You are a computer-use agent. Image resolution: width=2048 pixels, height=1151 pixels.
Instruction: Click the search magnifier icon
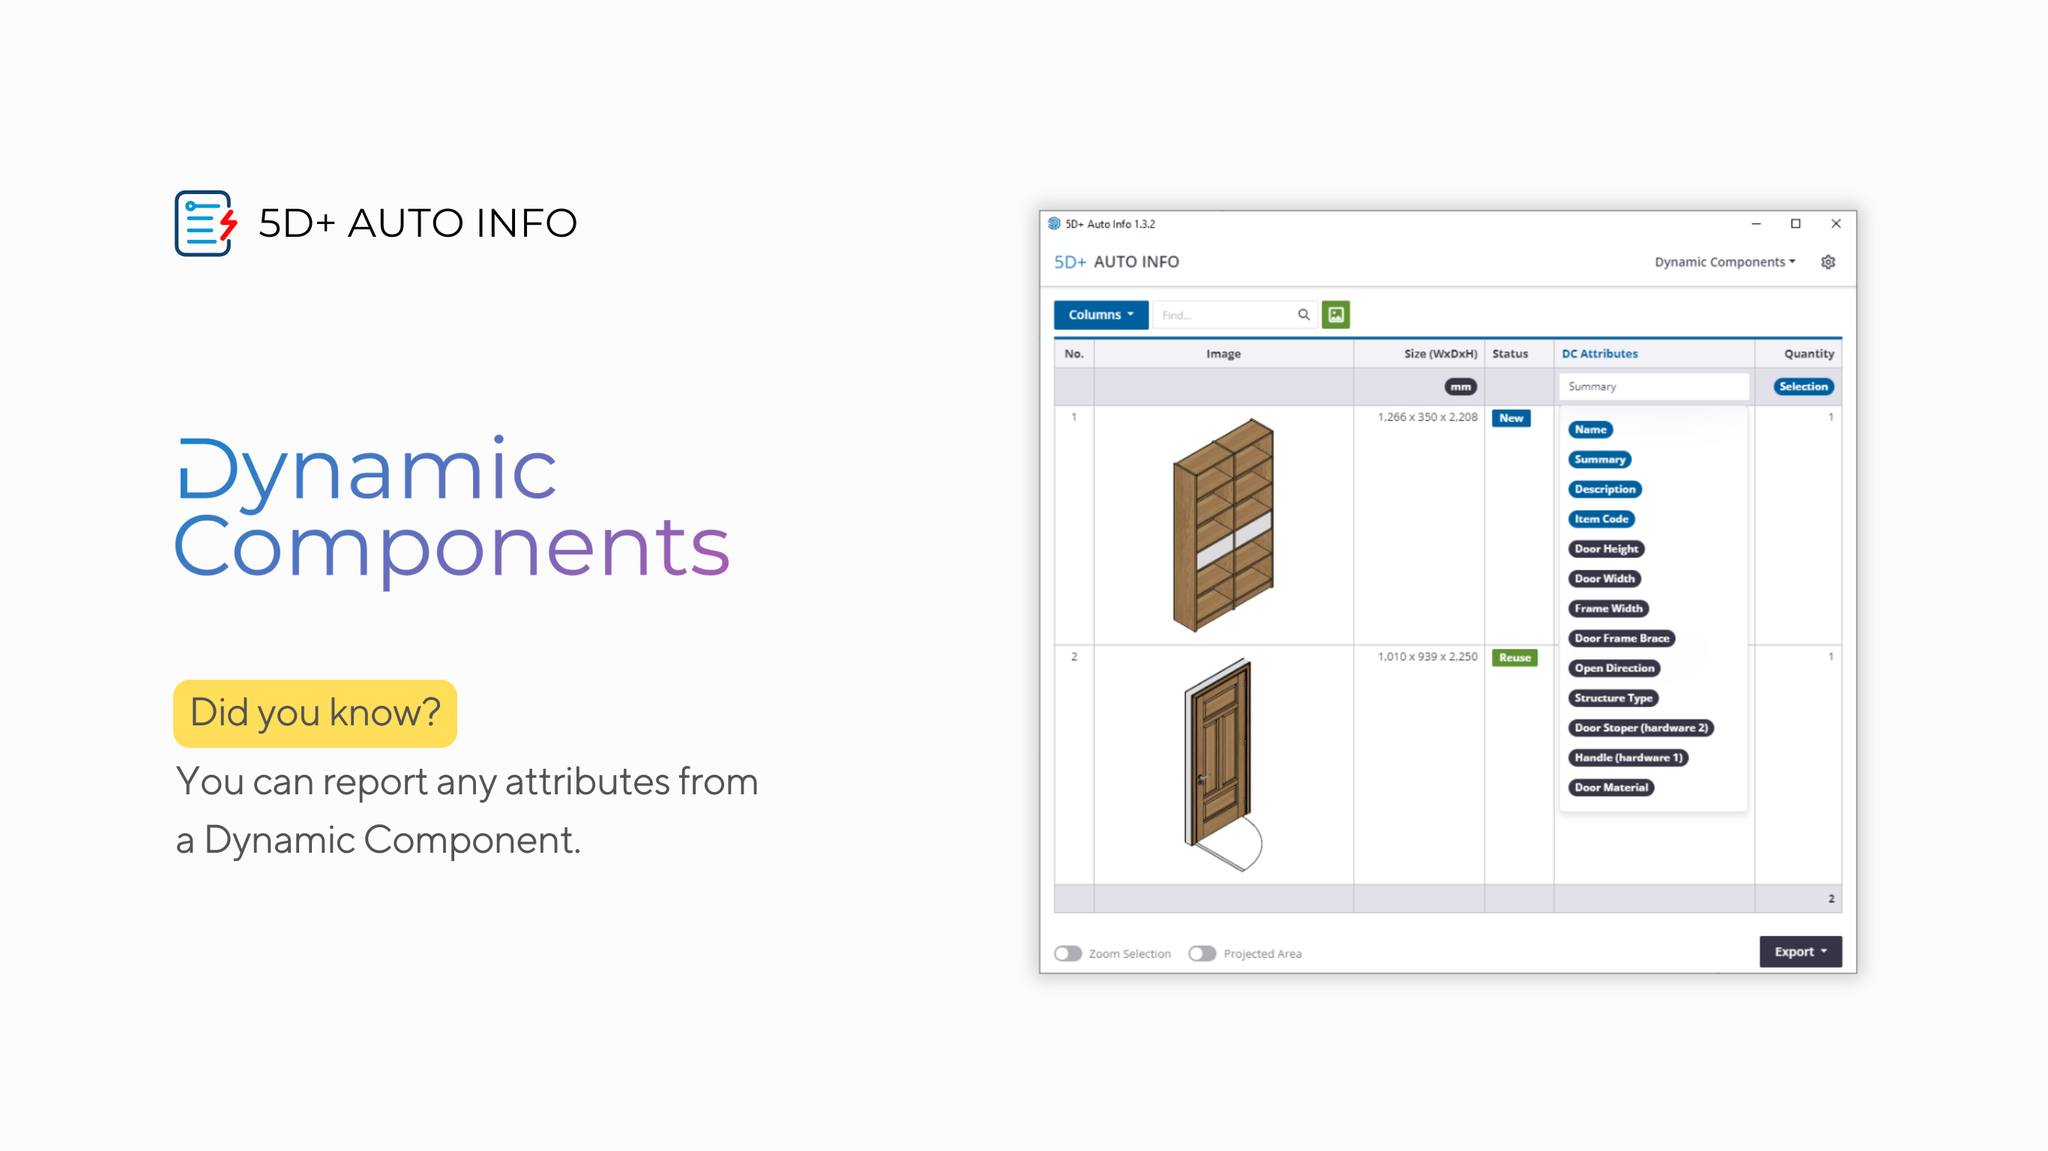pyautogui.click(x=1304, y=315)
